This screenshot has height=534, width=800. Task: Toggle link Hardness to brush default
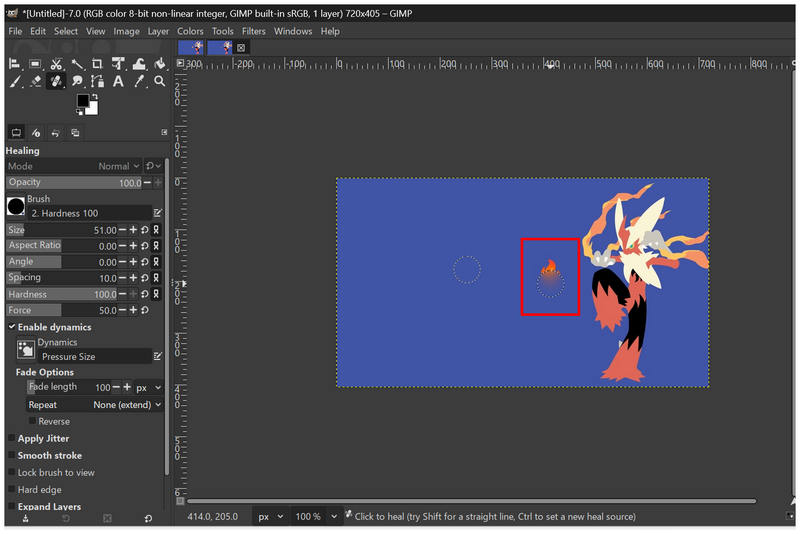pos(156,294)
